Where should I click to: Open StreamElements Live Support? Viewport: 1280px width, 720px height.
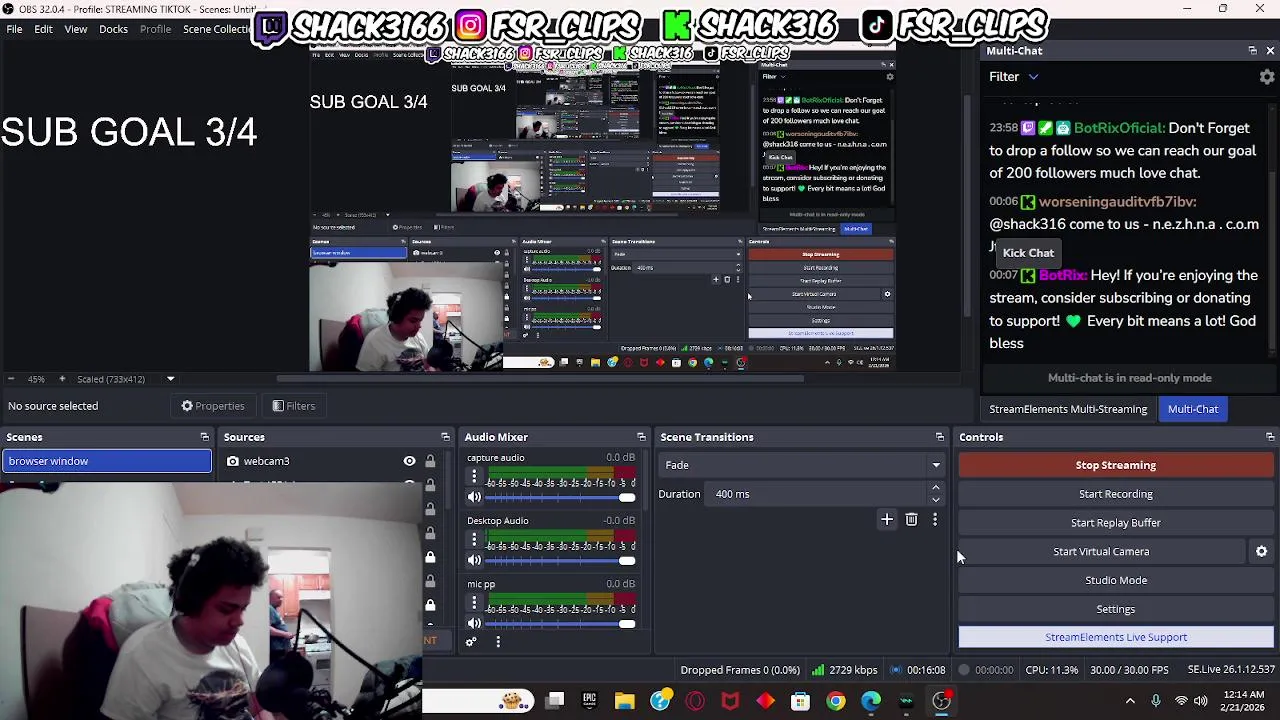point(1116,637)
